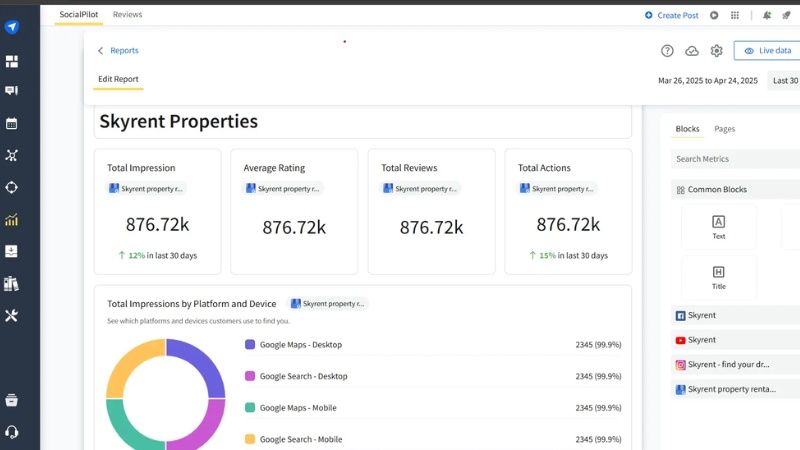Go back via the Reports link

pyautogui.click(x=124, y=51)
